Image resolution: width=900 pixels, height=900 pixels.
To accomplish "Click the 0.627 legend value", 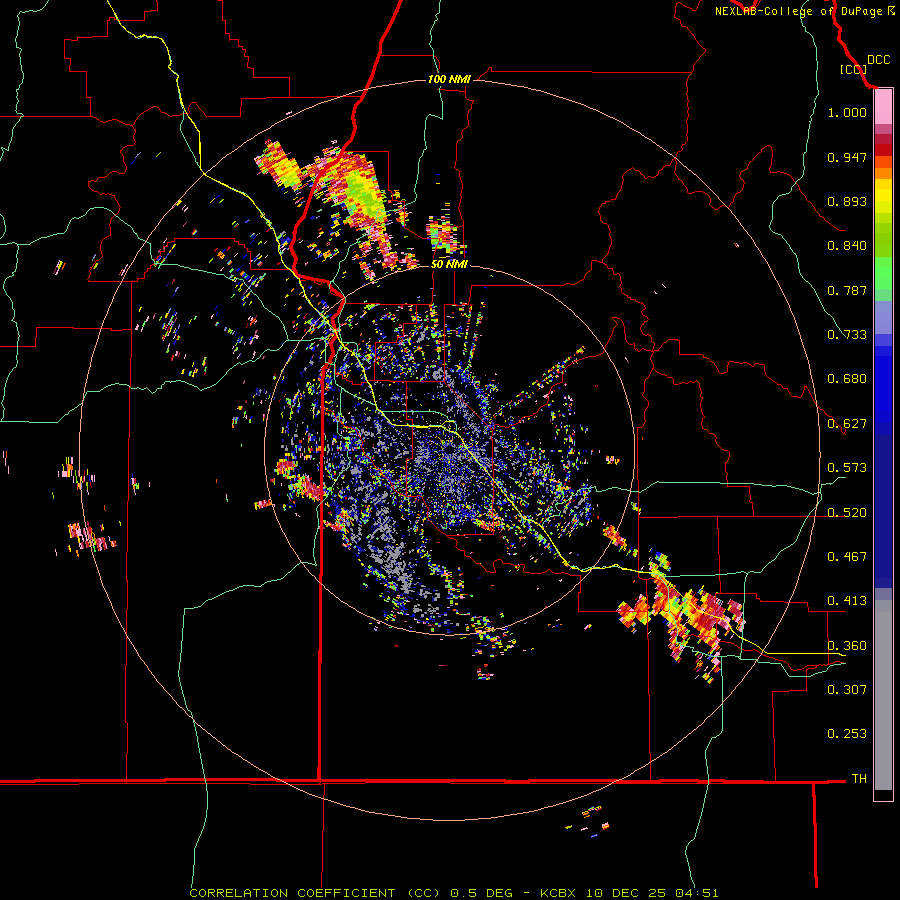I will tap(847, 424).
